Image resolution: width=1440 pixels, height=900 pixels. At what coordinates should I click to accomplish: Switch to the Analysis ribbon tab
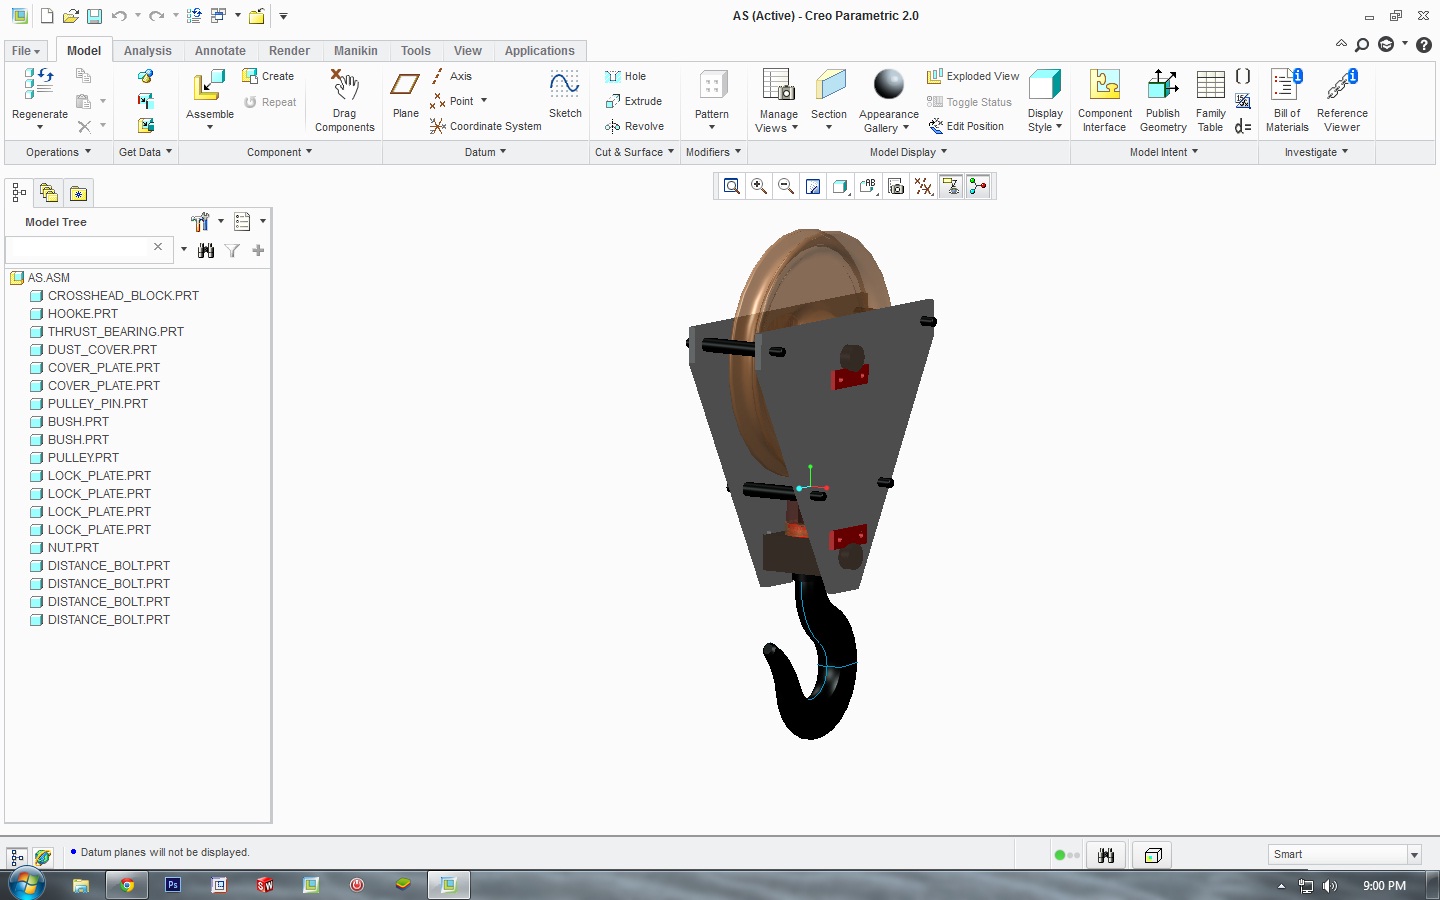pos(147,51)
